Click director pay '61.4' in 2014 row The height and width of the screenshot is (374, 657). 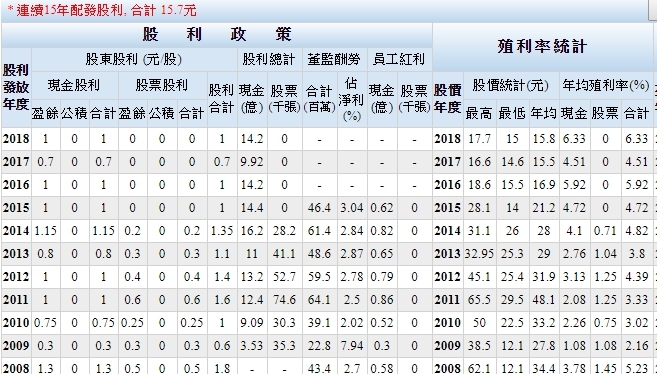click(x=319, y=231)
